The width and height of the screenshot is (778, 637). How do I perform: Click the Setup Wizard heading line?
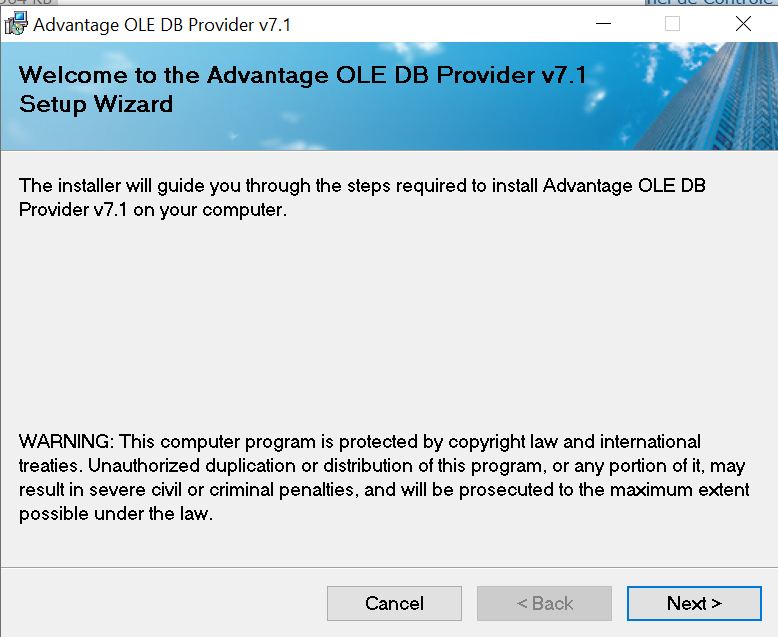tap(96, 103)
